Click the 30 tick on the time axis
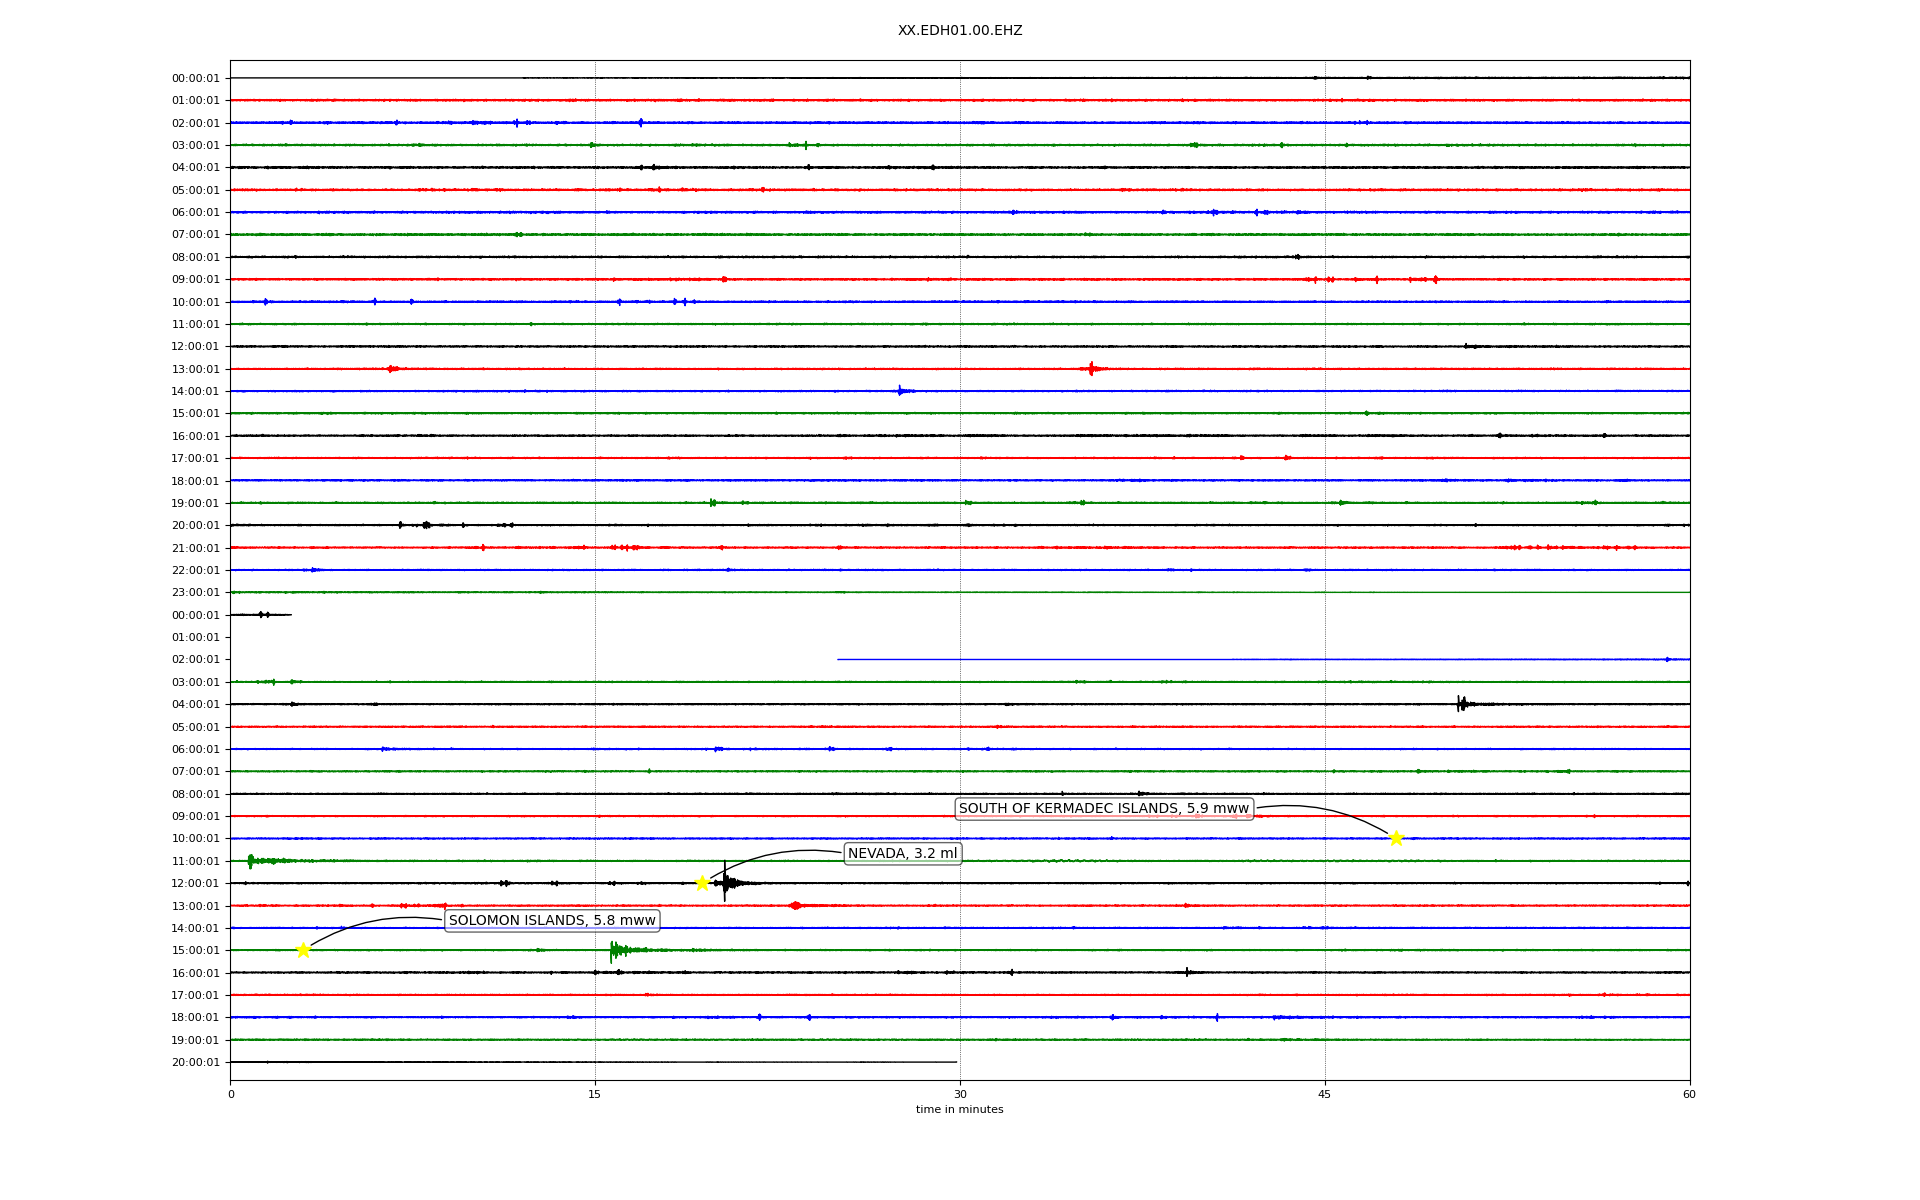 pos(960,1094)
